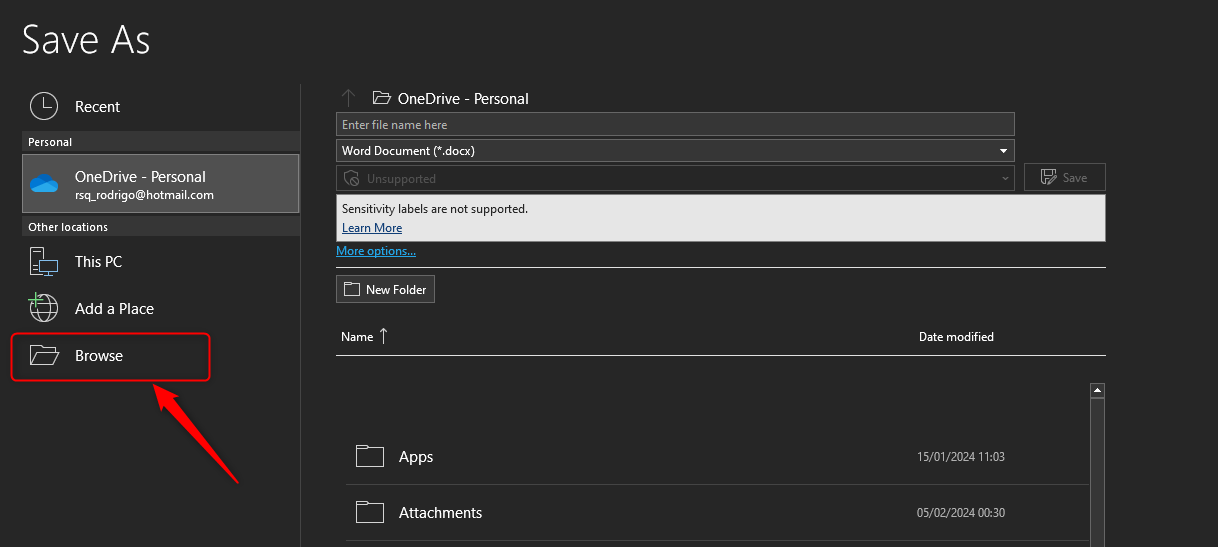
Task: Click the scrollbar up arrow
Action: 1097,391
